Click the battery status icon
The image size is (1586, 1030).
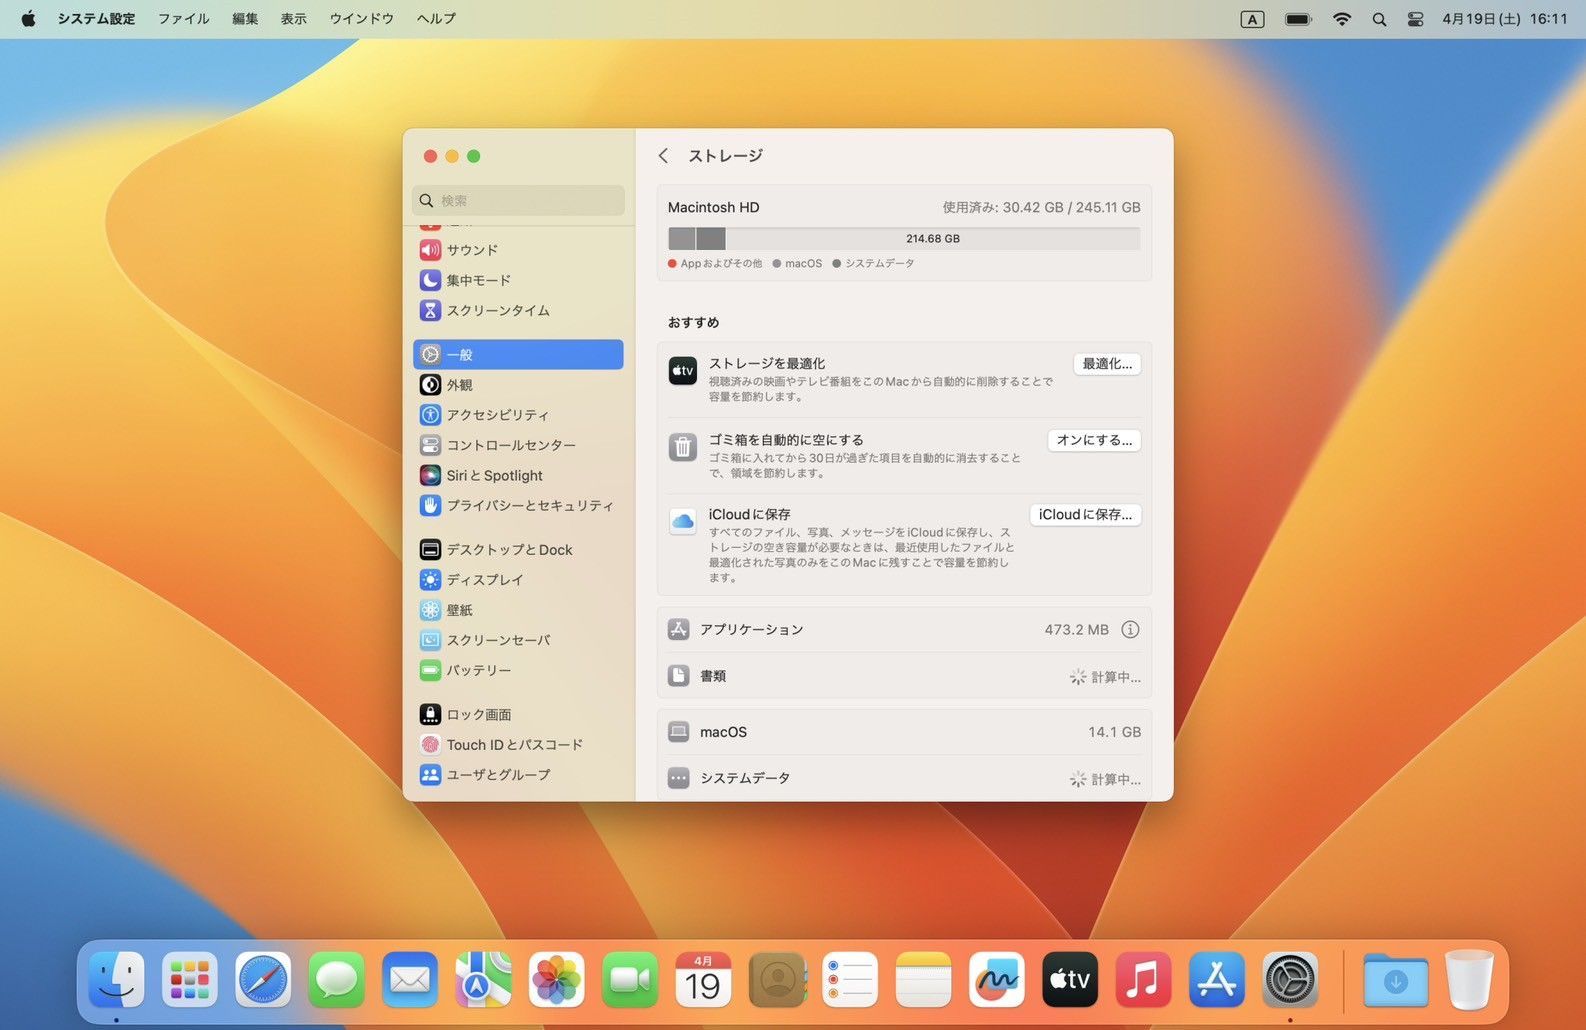[x=1298, y=19]
